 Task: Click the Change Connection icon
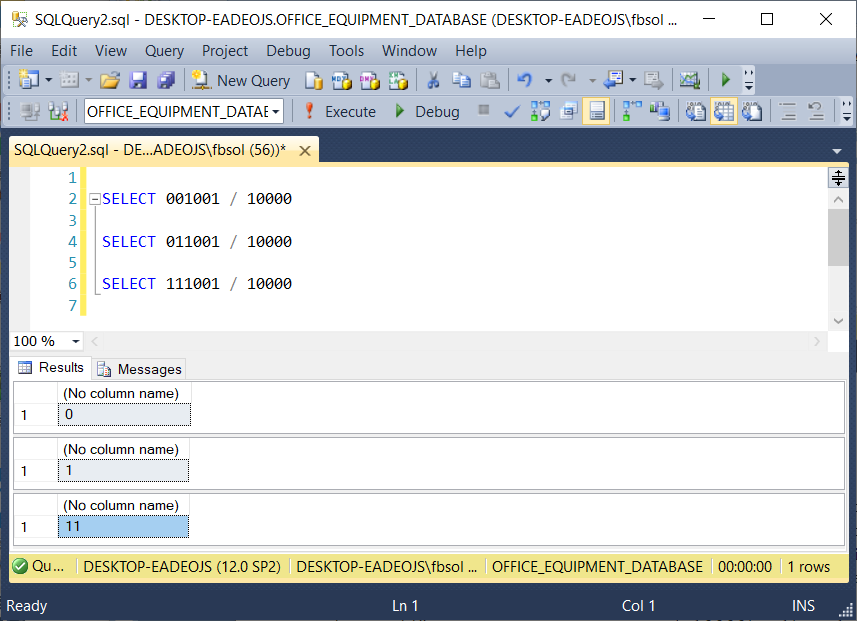pos(58,111)
